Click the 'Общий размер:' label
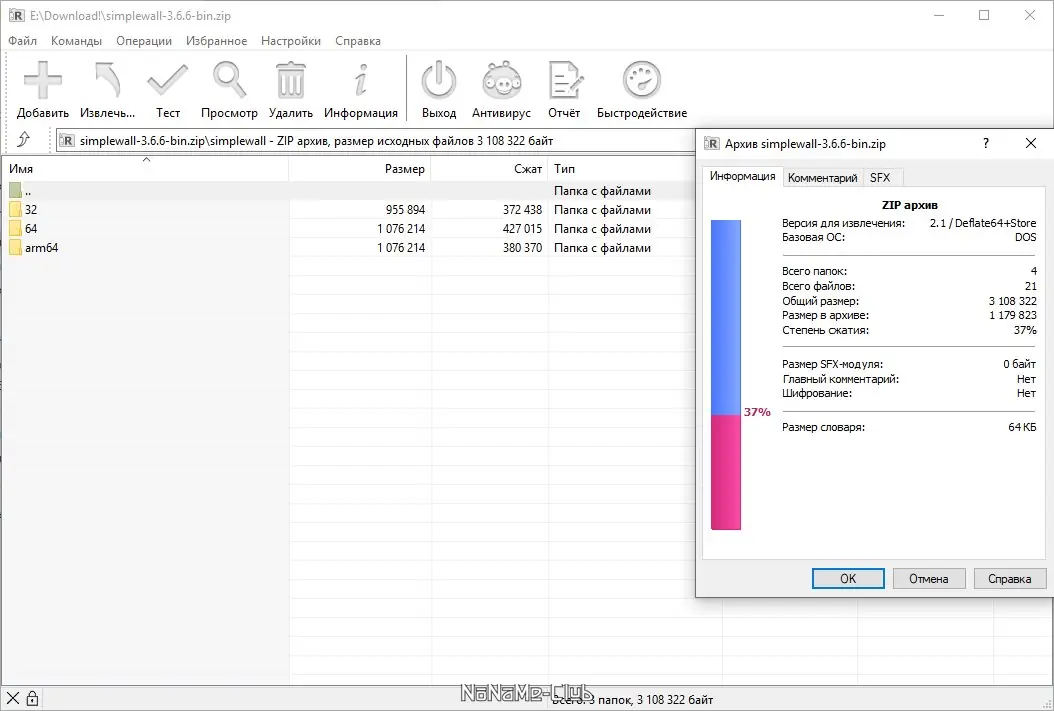The width and height of the screenshot is (1054, 711). 820,301
